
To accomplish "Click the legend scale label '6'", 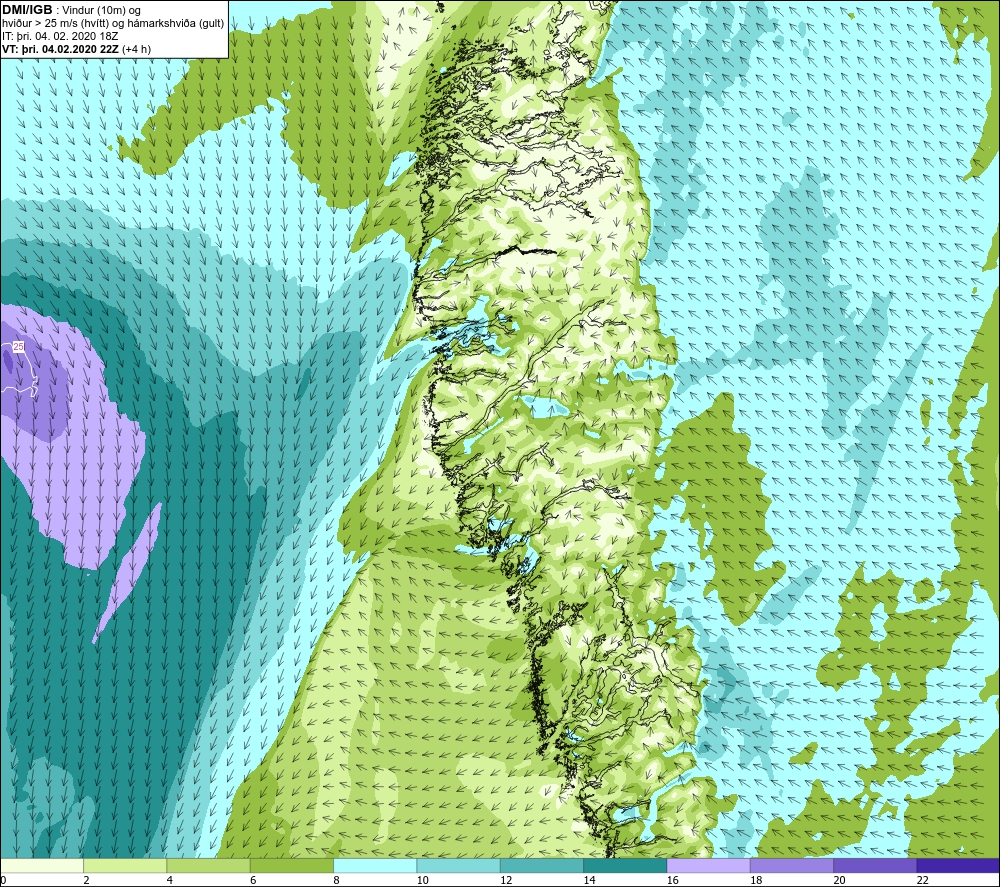I will click(253, 880).
